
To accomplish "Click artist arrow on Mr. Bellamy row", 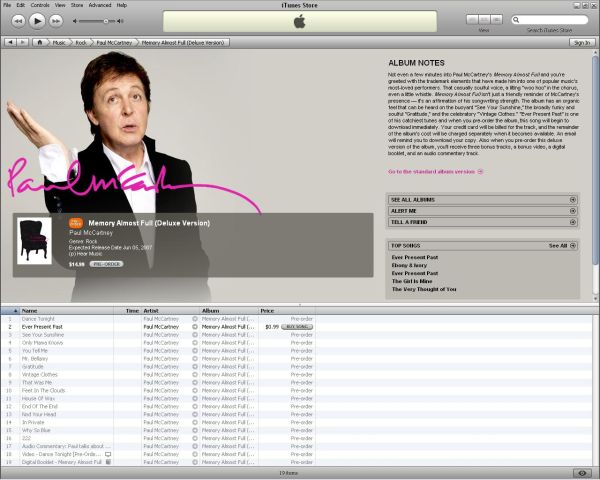I will (195, 359).
